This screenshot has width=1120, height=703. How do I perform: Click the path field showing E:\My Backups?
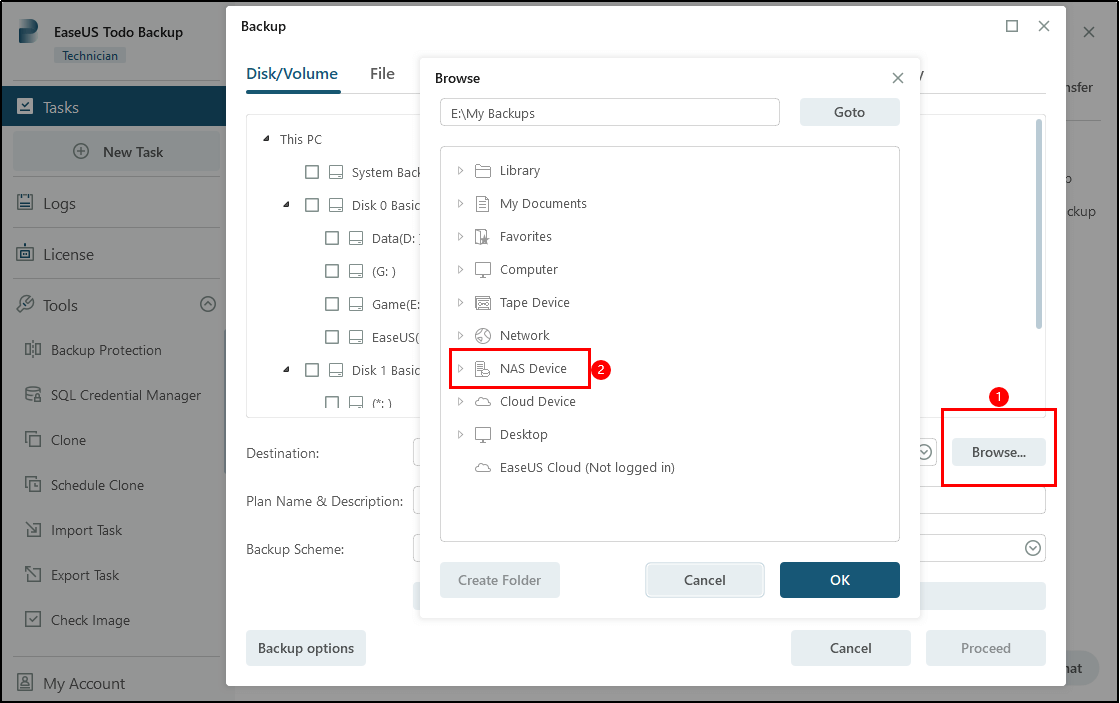click(609, 113)
